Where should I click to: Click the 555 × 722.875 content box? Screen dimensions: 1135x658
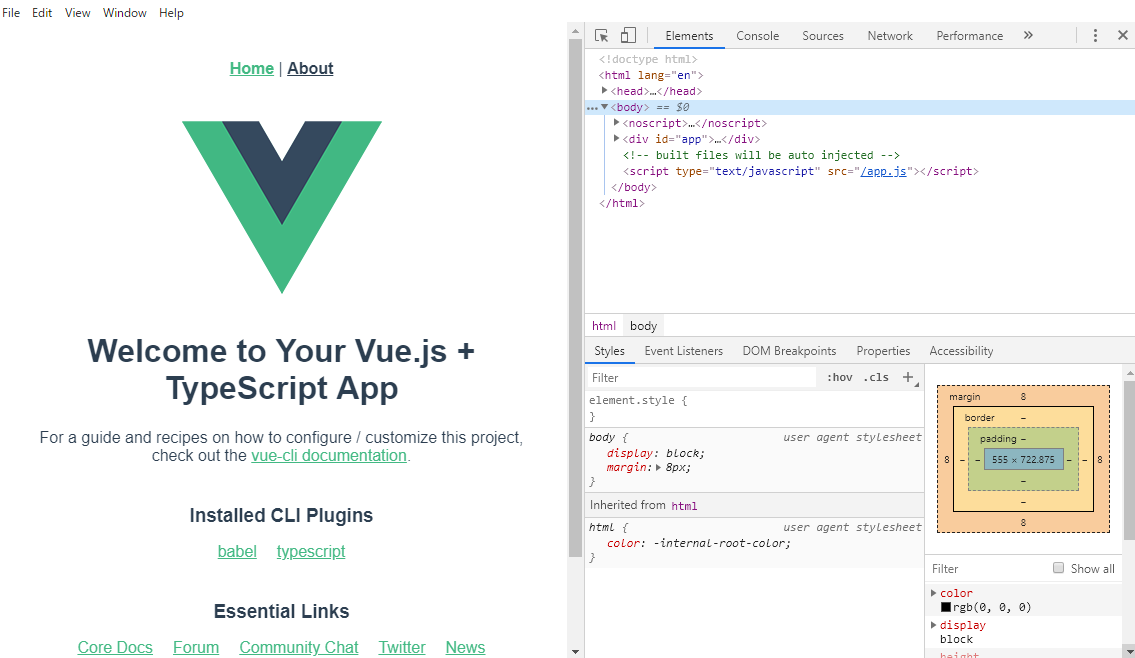pyautogui.click(x=1024, y=460)
